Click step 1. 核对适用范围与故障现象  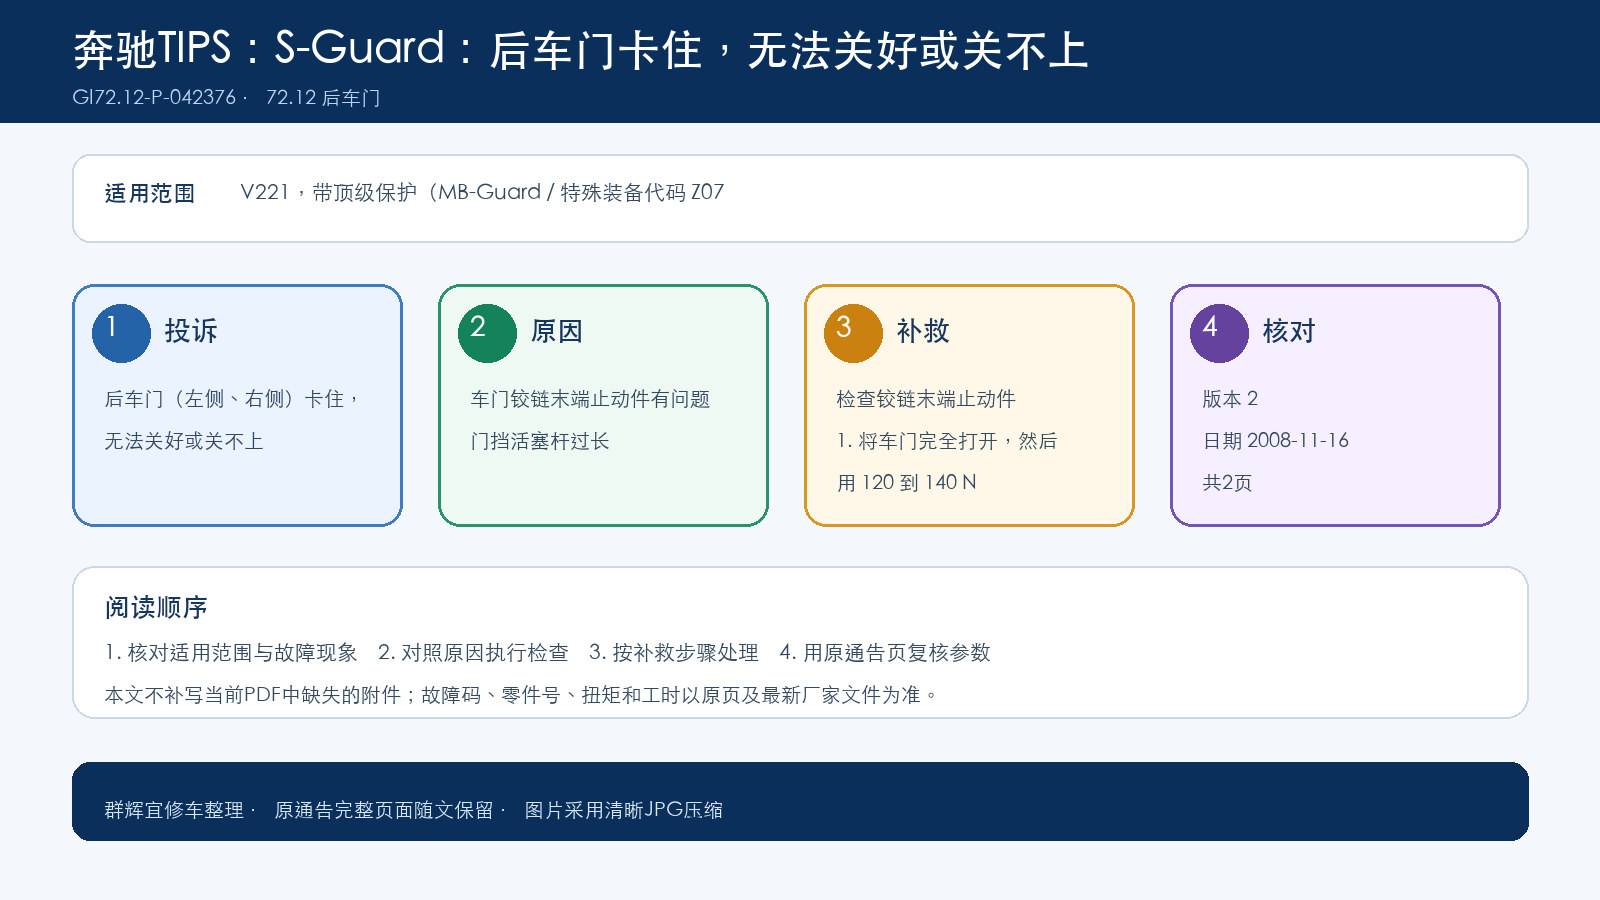(231, 653)
